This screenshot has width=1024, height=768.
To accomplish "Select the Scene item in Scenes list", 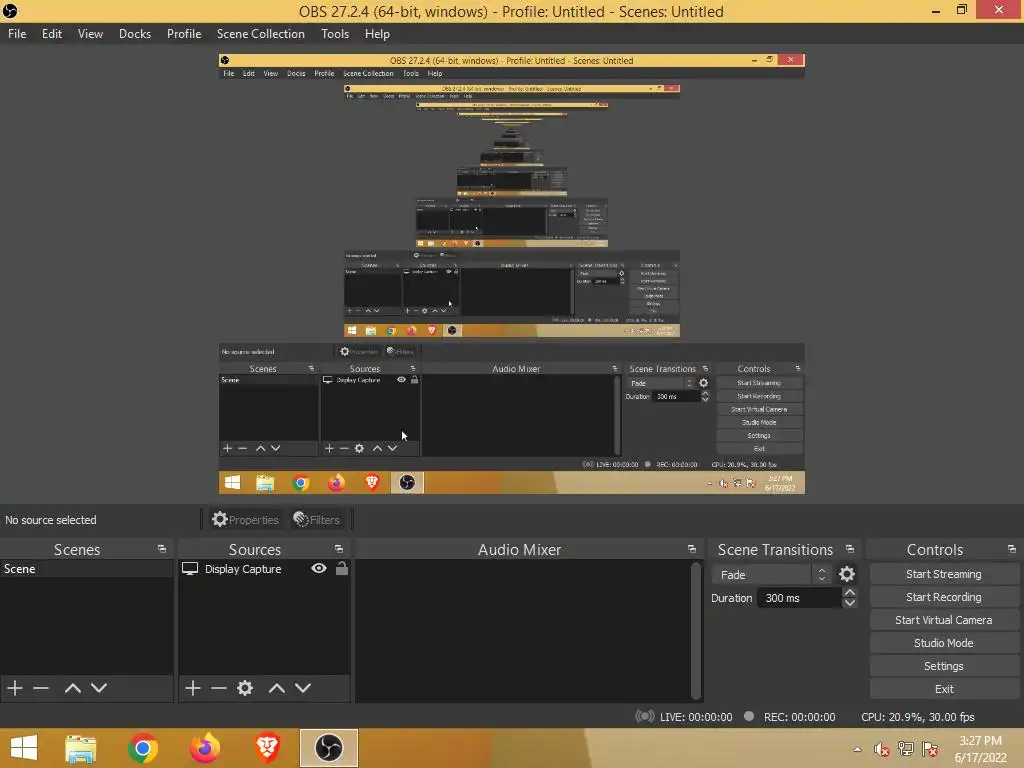I will pos(86,569).
